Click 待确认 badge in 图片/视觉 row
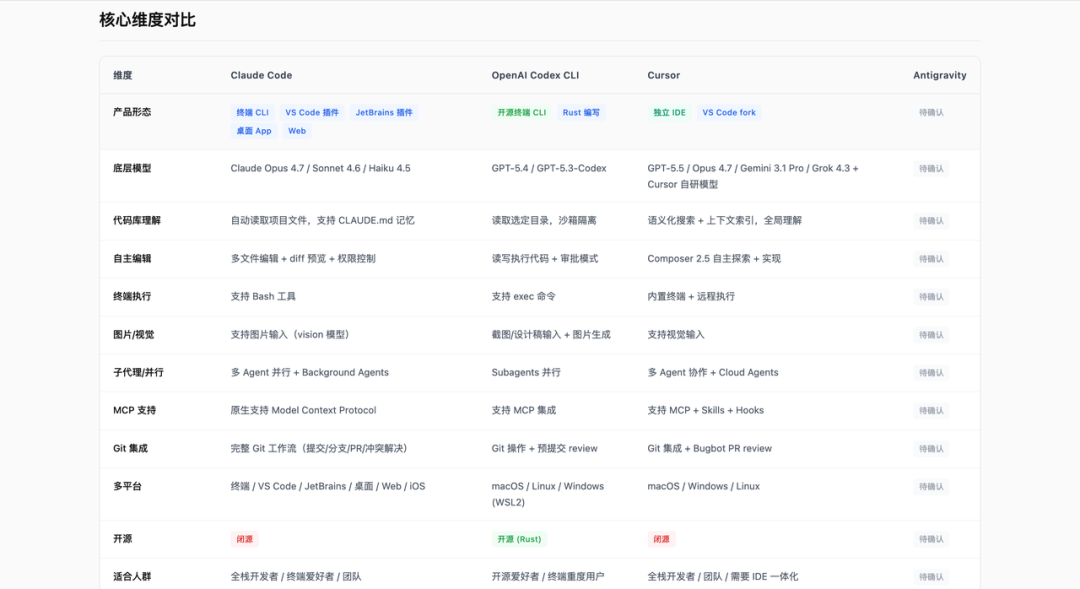This screenshot has width=1080, height=589. (x=931, y=335)
